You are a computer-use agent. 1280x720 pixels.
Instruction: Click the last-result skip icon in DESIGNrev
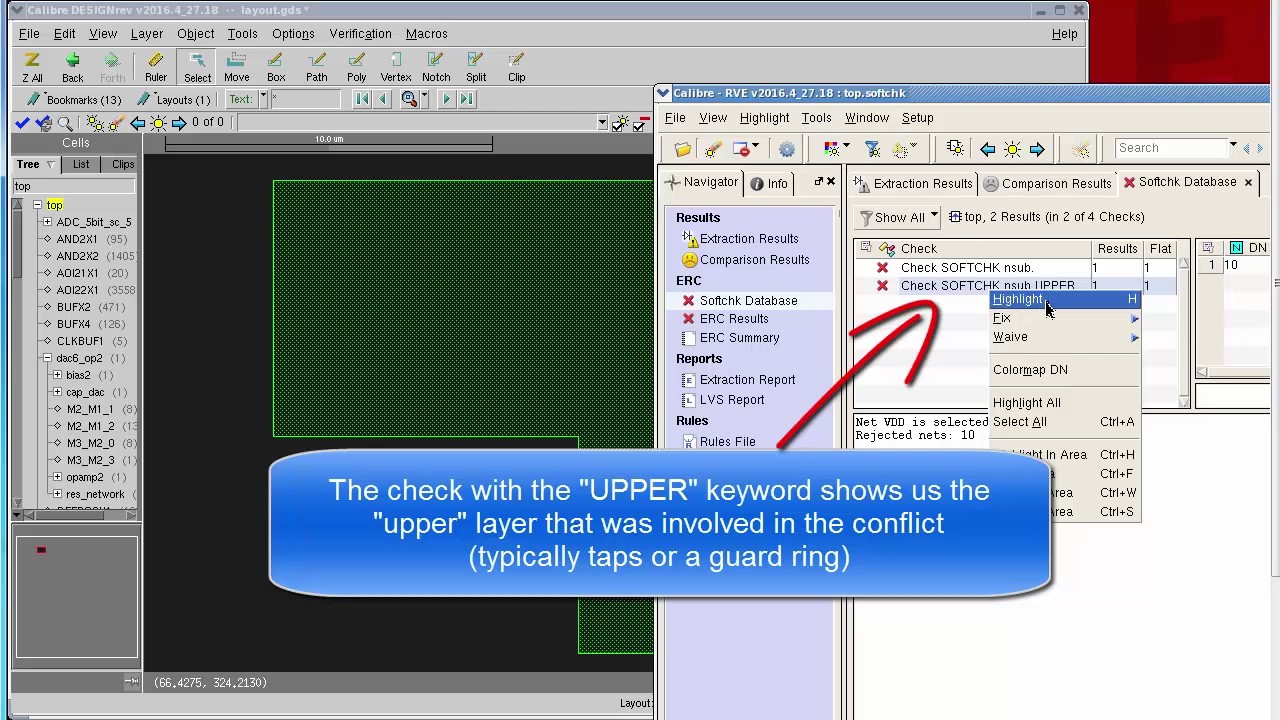click(x=466, y=99)
